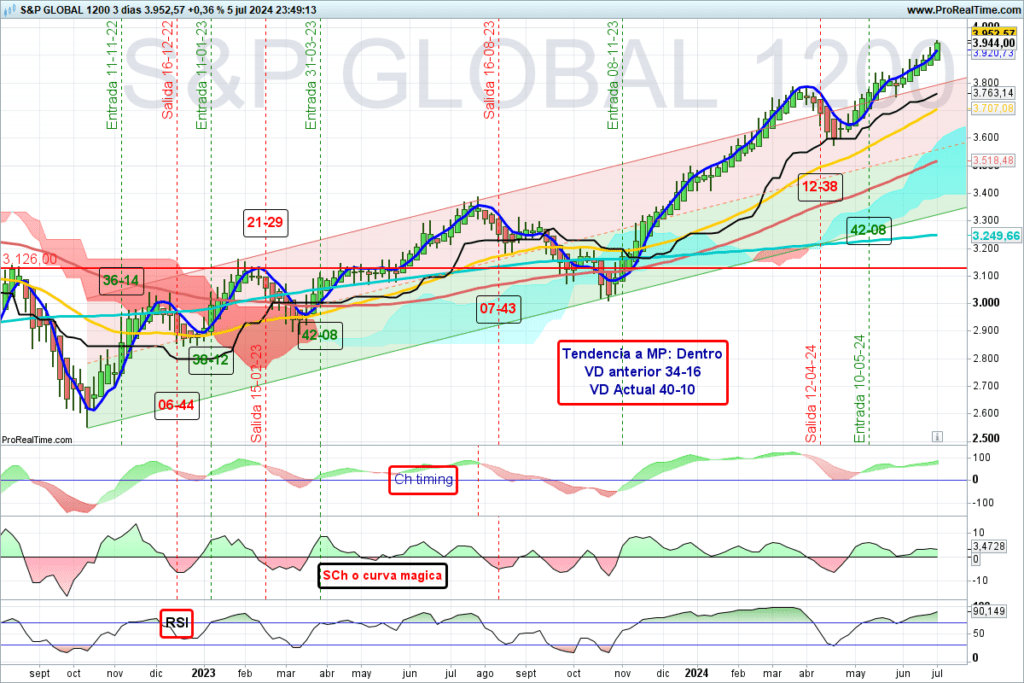
Task: Click the Entrada 11-11-22 marker label
Action: click(x=112, y=75)
